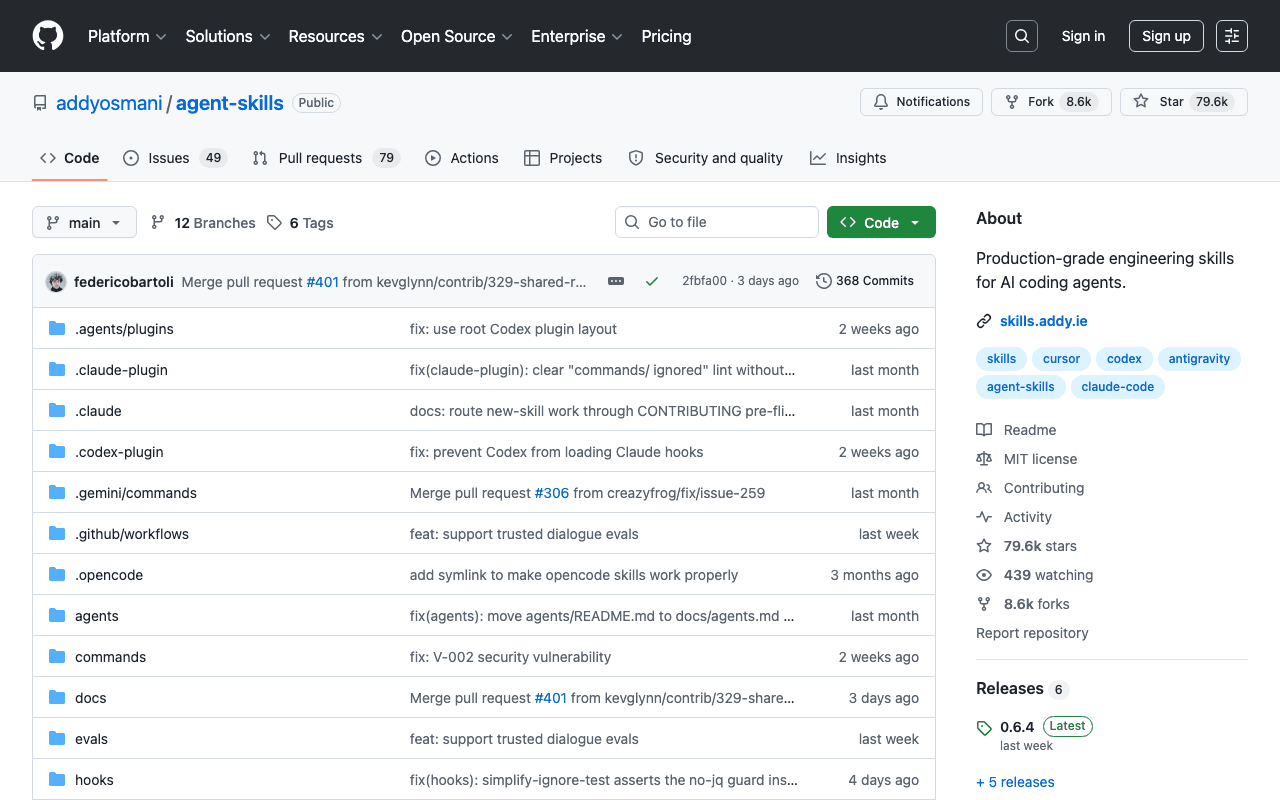Open the main branch selector dropdown
This screenshot has width=1280, height=800.
coord(84,222)
